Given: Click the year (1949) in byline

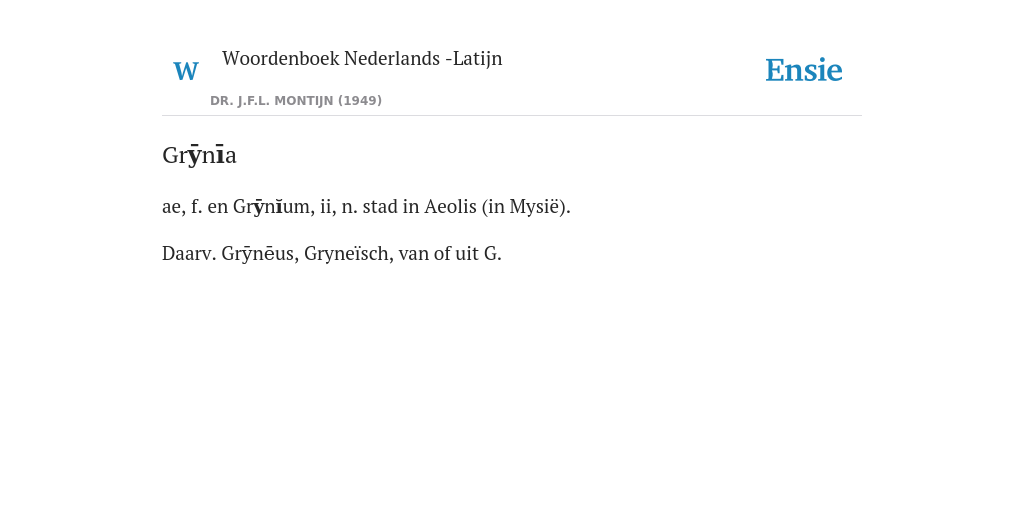Looking at the screenshot, I should pyautogui.click(x=360, y=101).
